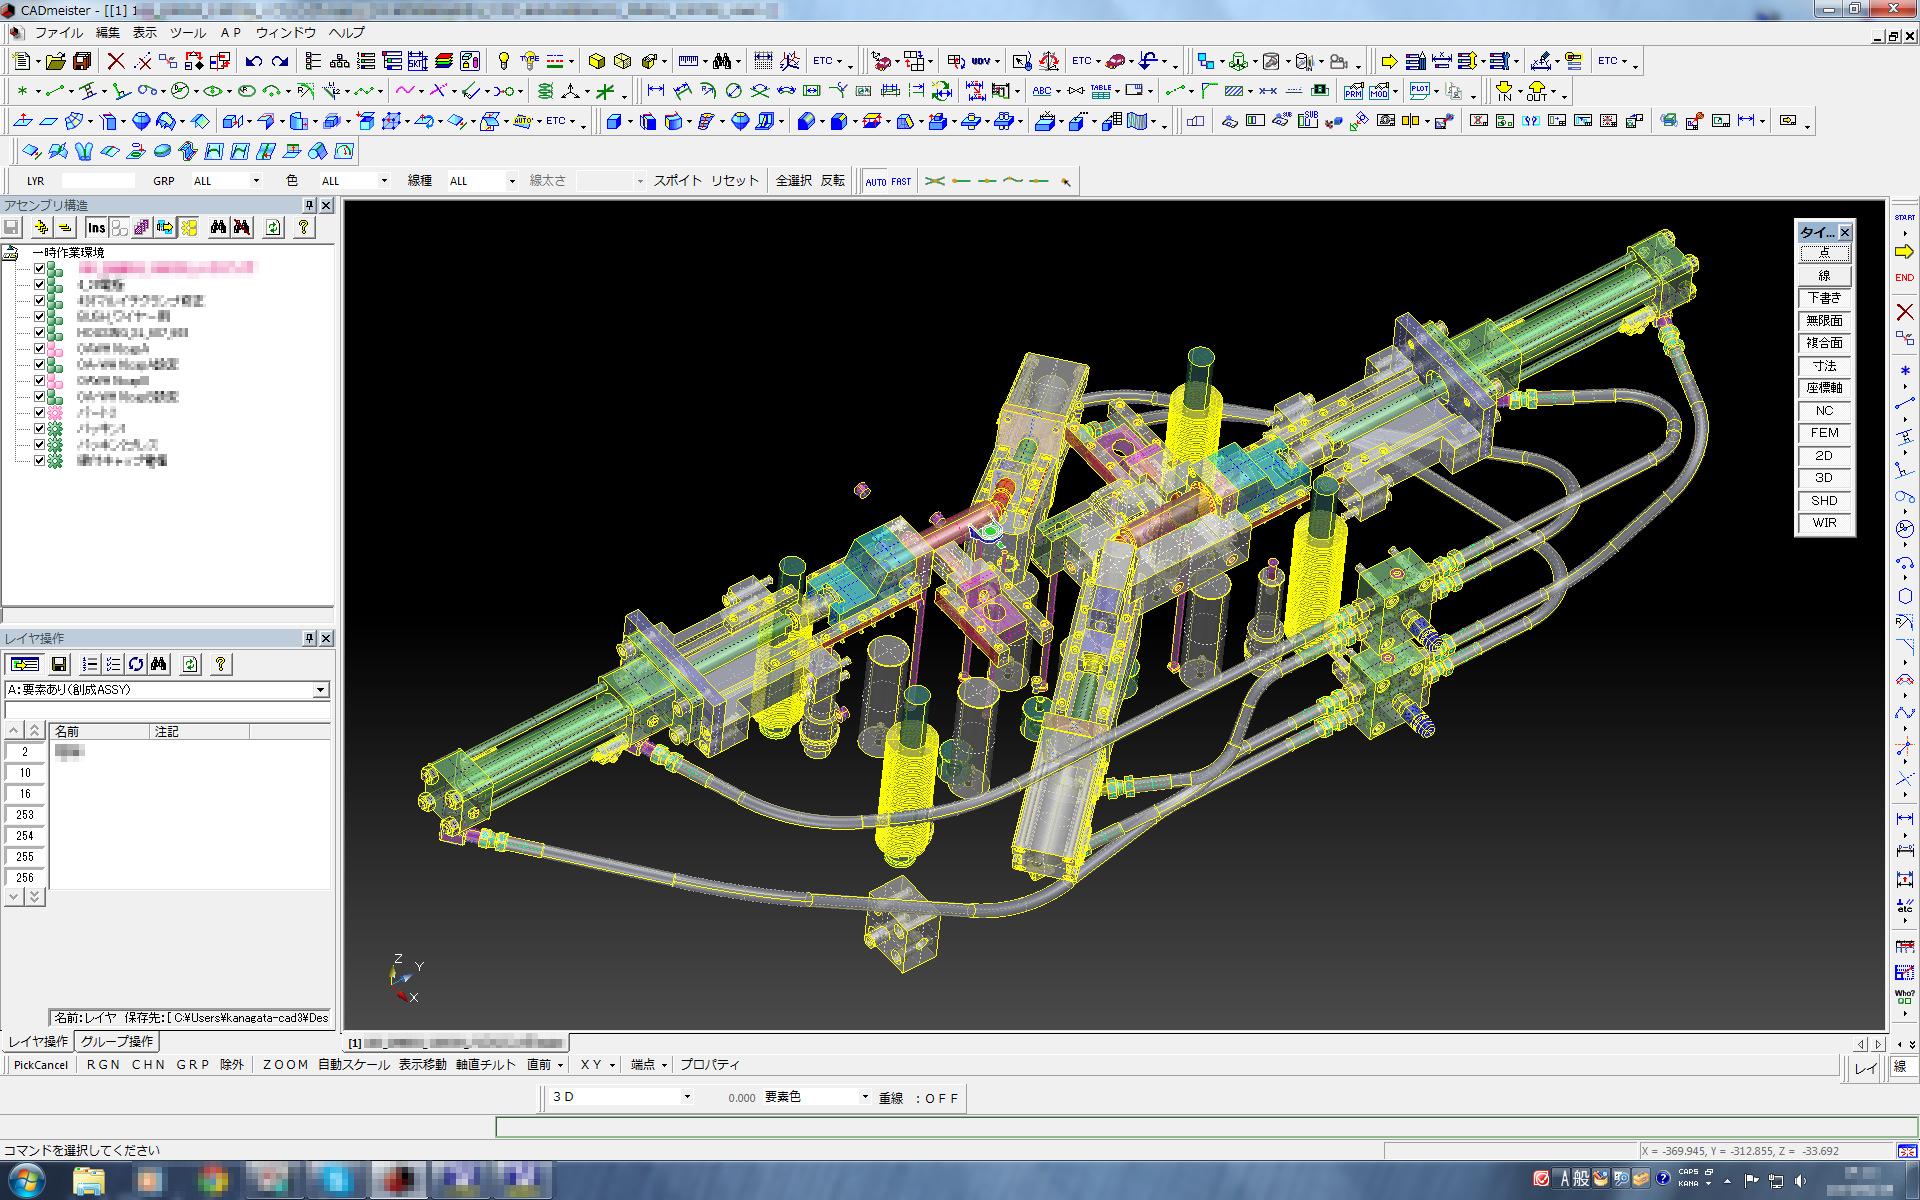Click the Undo arrow icon
The image size is (1920, 1200).
pos(254,61)
